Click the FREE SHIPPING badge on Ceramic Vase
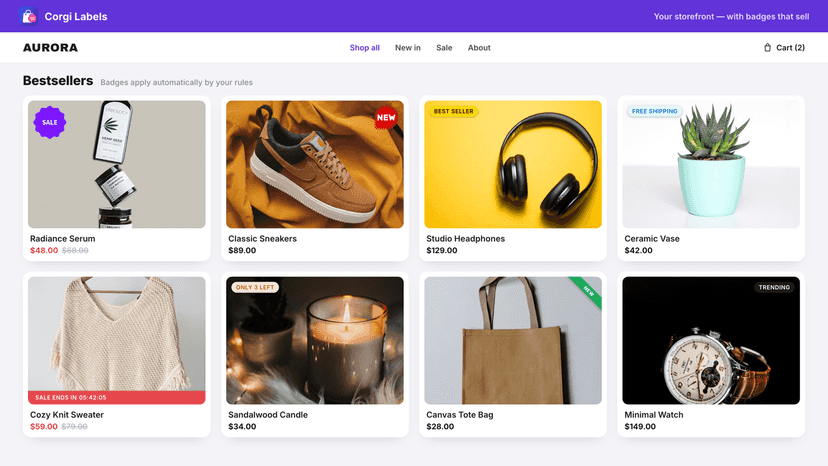The height and width of the screenshot is (466, 828). coord(654,111)
